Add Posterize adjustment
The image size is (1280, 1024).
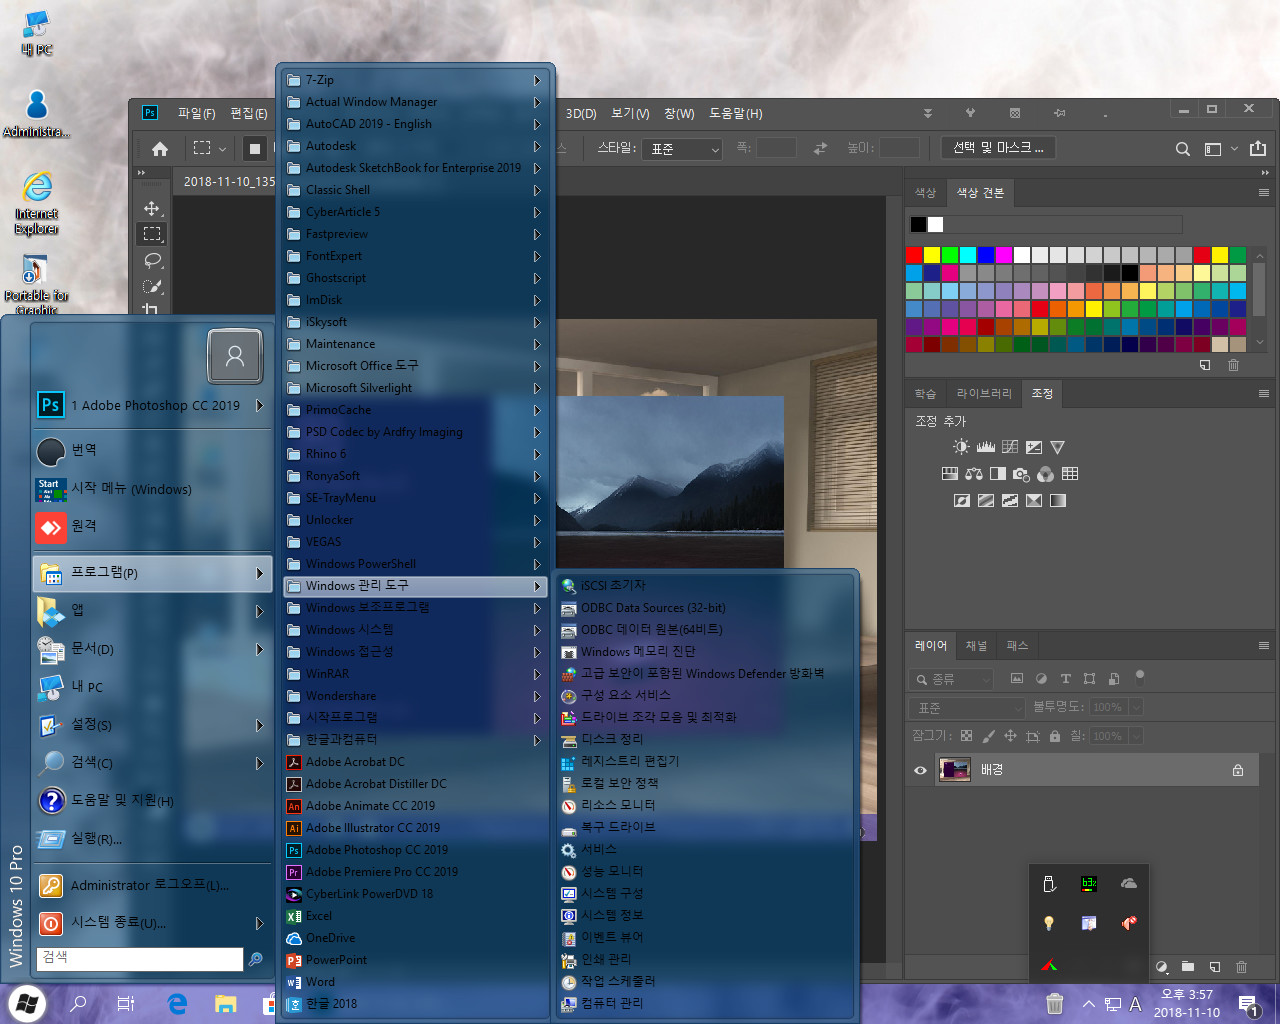986,500
